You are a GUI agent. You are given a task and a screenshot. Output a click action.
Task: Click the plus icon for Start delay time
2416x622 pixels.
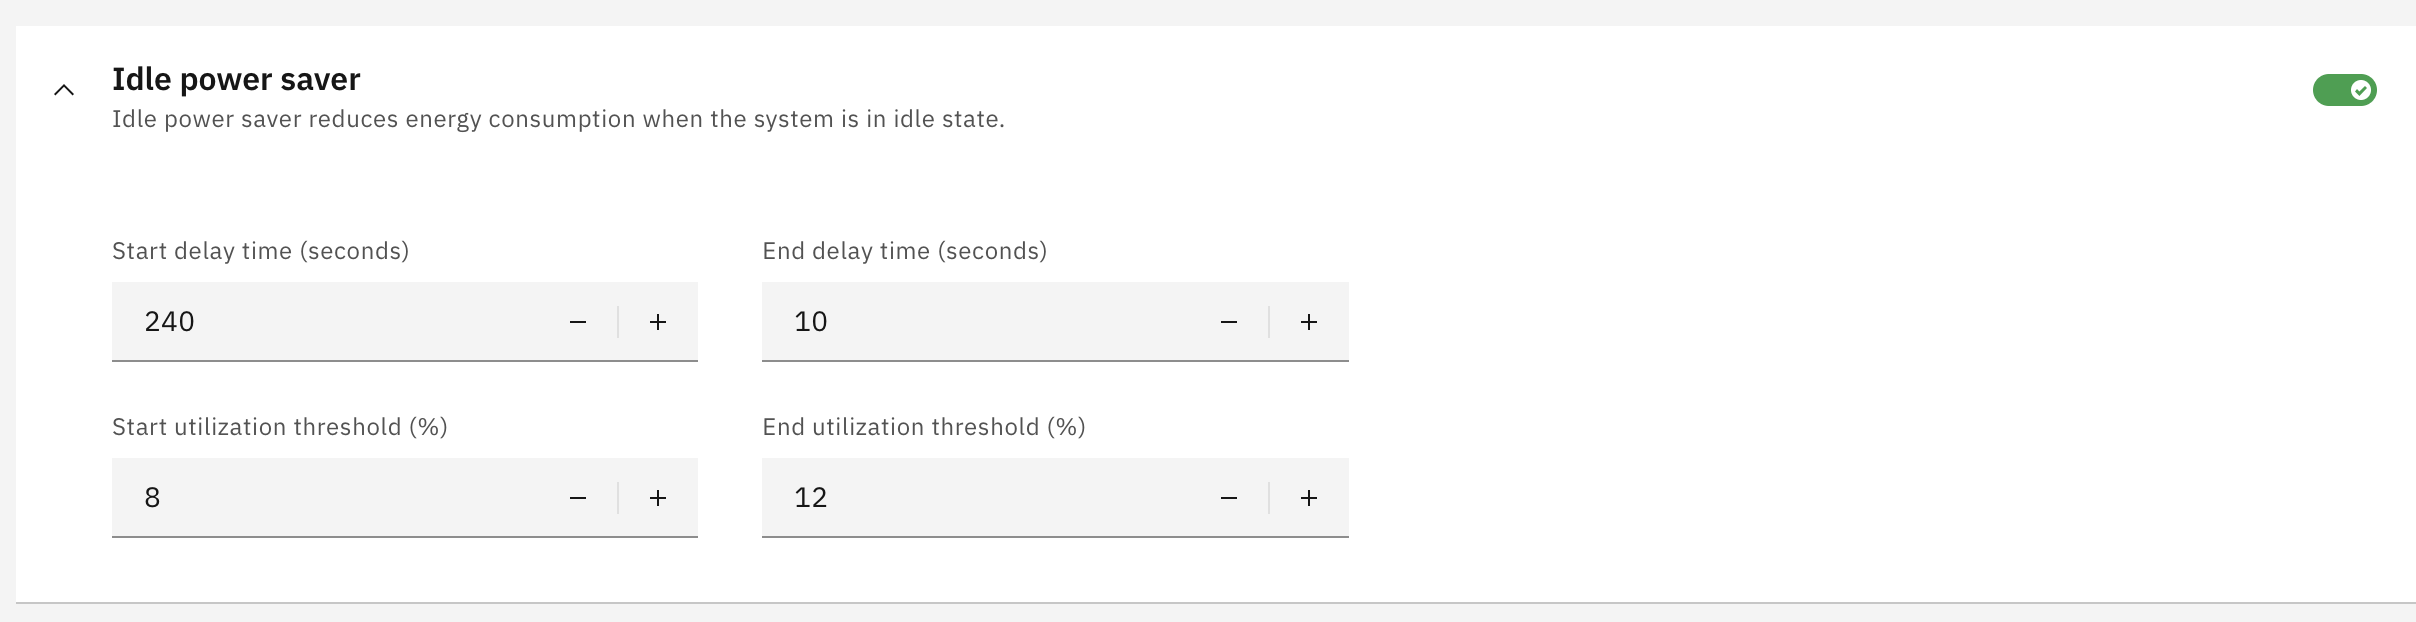pyautogui.click(x=658, y=321)
